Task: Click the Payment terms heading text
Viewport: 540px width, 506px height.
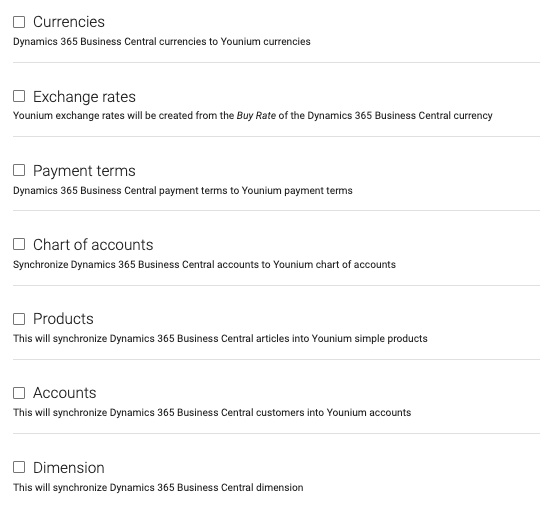Action: [84, 171]
